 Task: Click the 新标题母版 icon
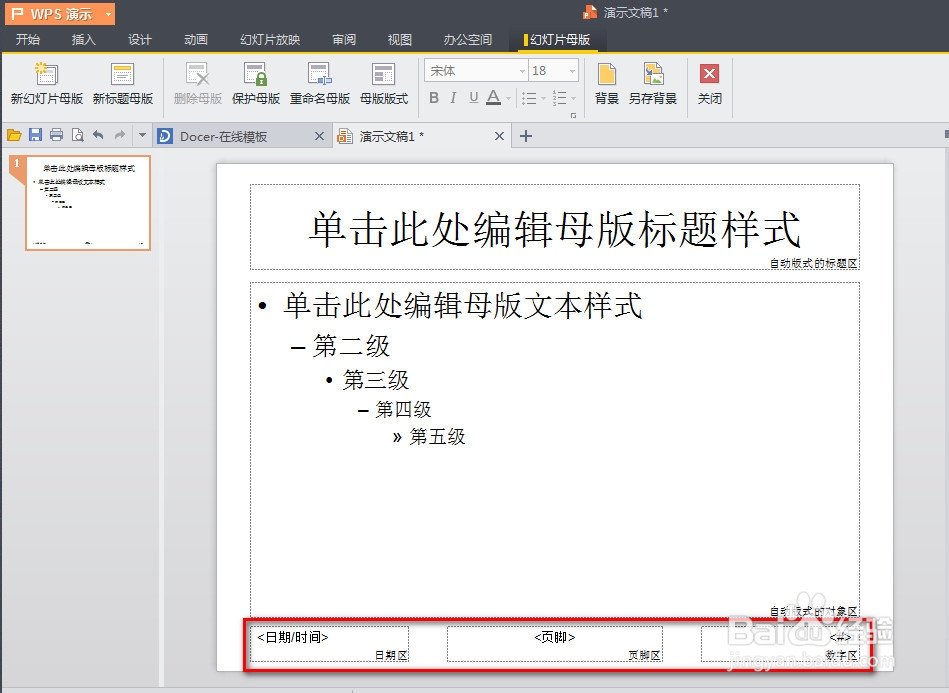tap(122, 82)
